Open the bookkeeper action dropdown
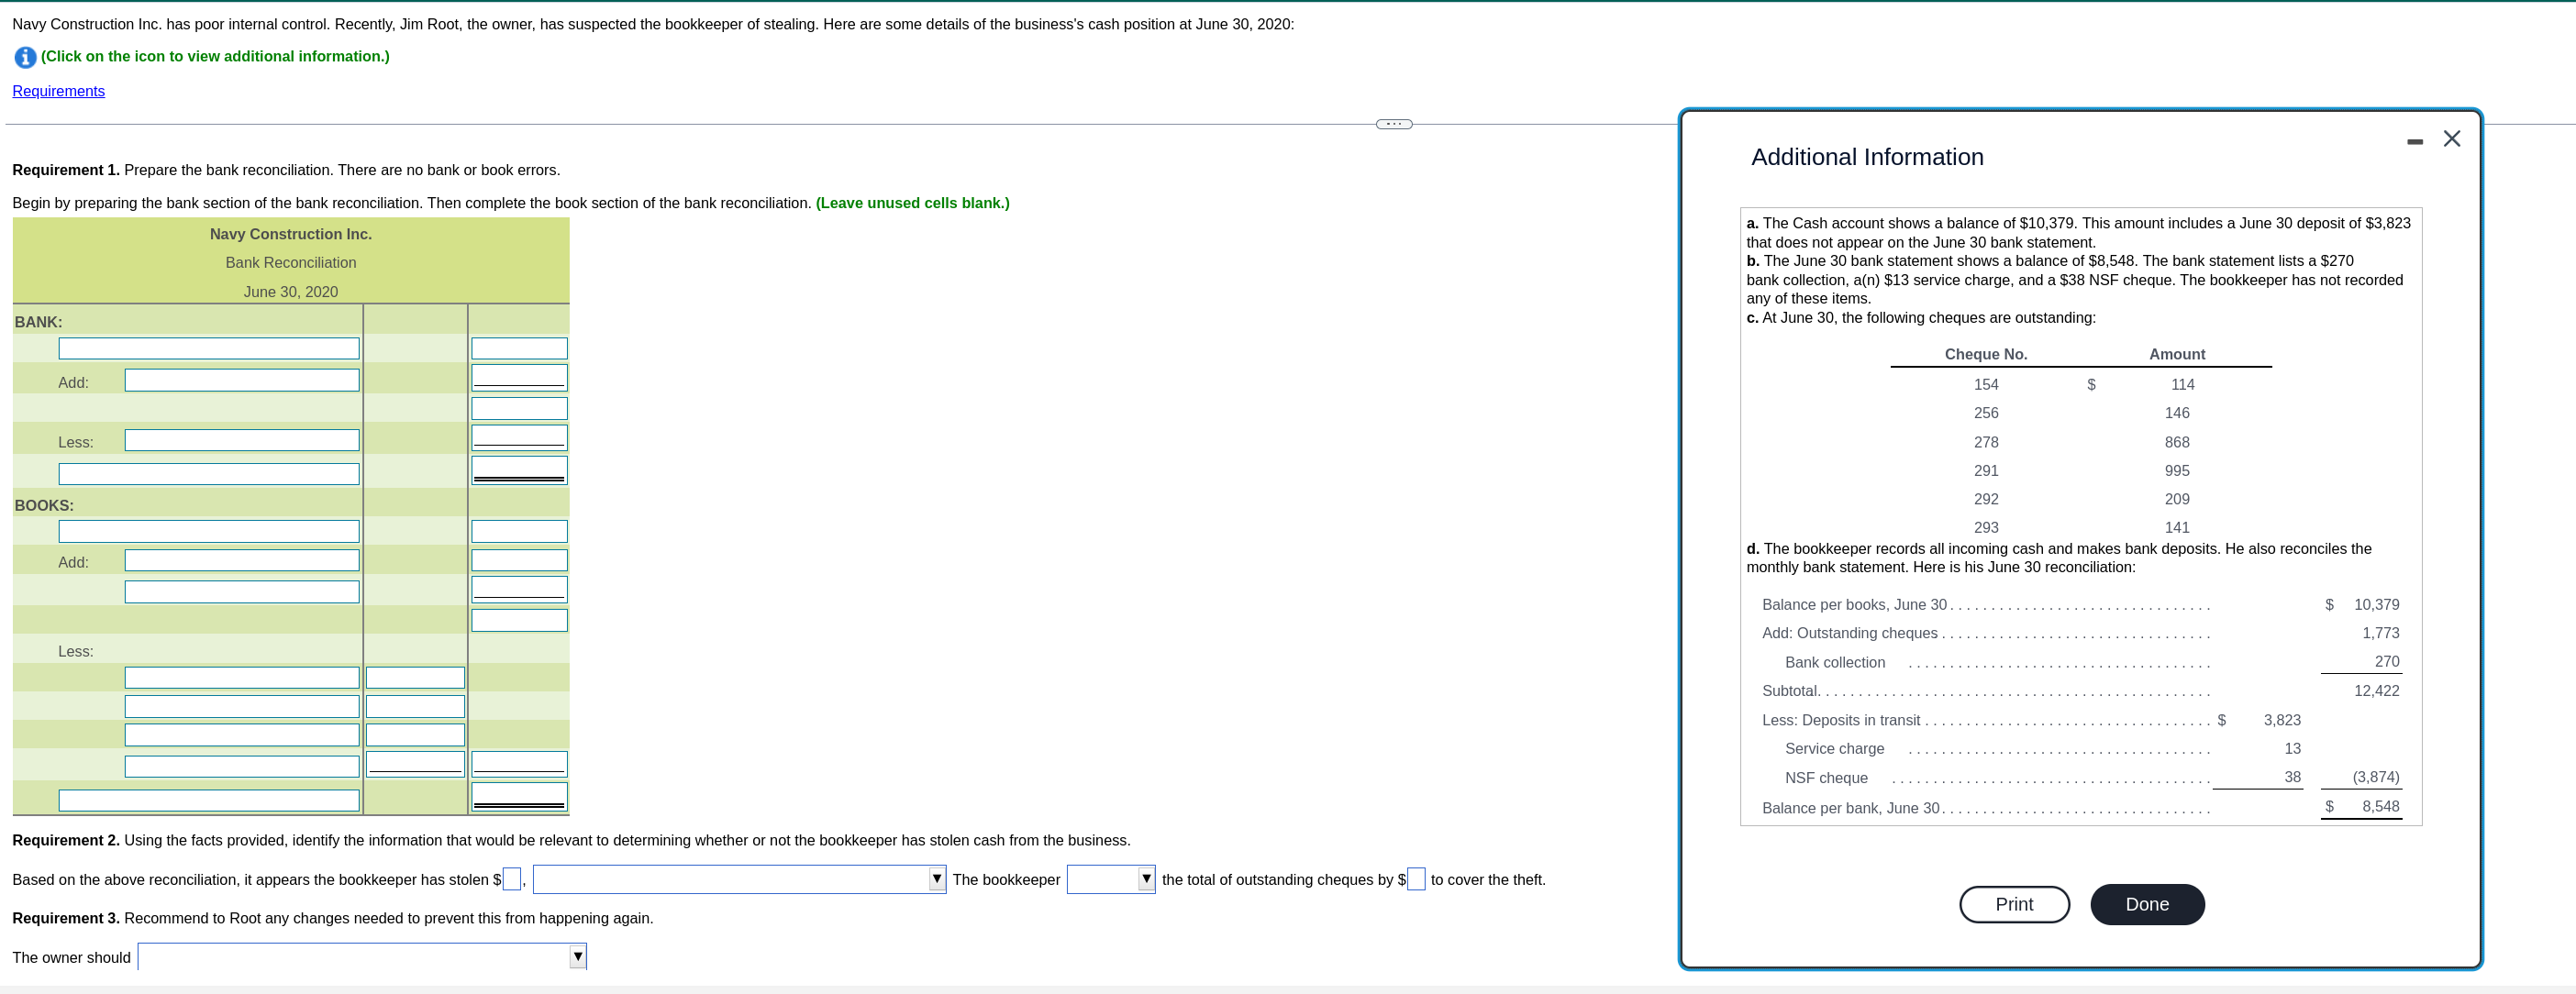Viewport: 2576px width, 994px height. coord(1110,879)
